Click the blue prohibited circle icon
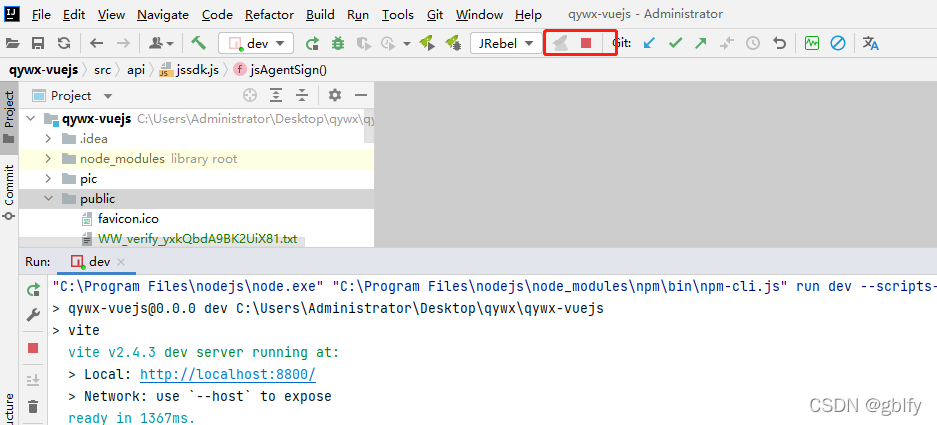 (x=838, y=43)
